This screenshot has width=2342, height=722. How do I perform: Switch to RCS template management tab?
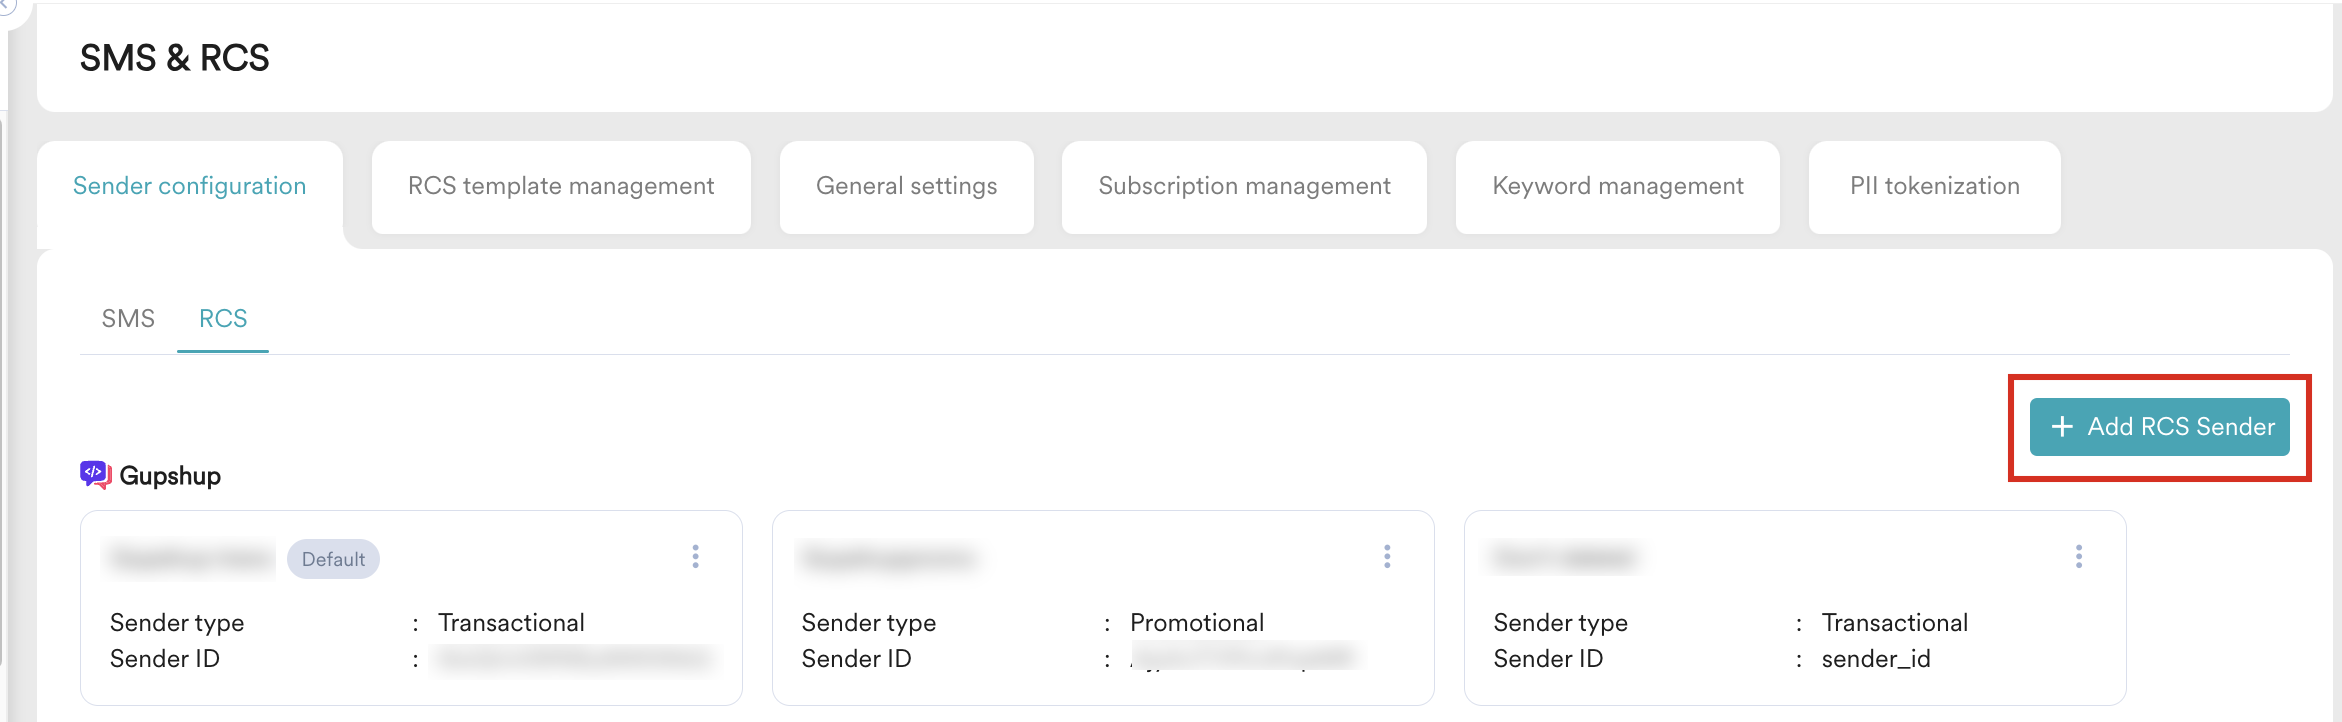[x=560, y=187]
